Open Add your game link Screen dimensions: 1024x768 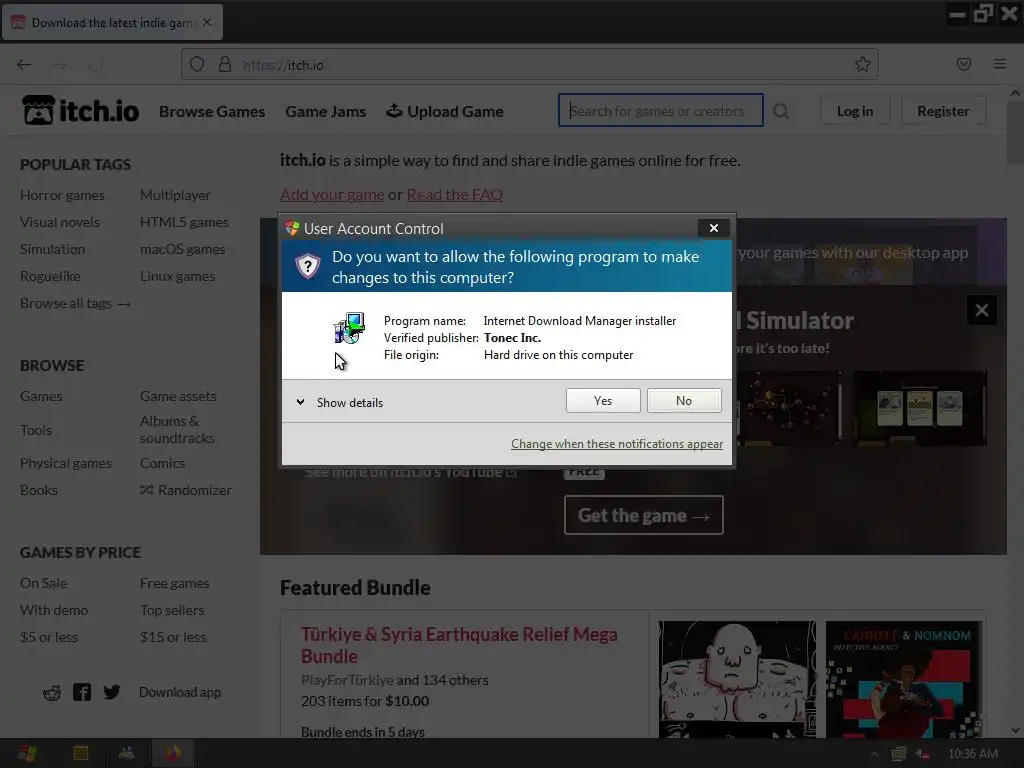click(332, 195)
